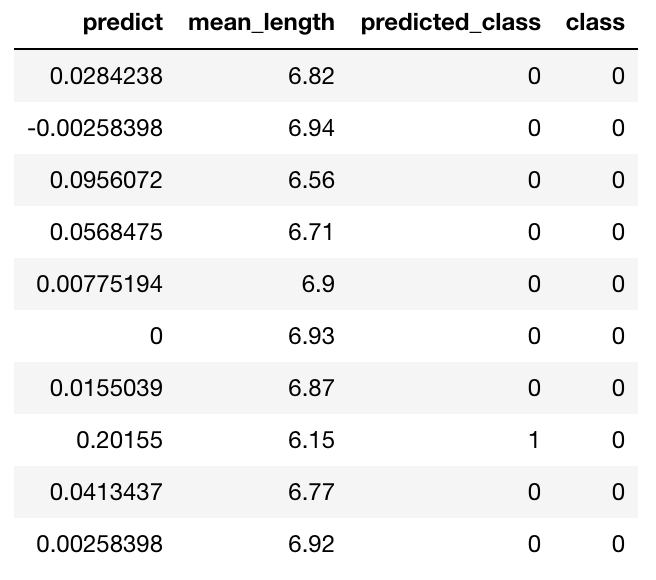Click the mean_length value 6.9
Viewport: 656px width, 580px height.
click(x=318, y=284)
